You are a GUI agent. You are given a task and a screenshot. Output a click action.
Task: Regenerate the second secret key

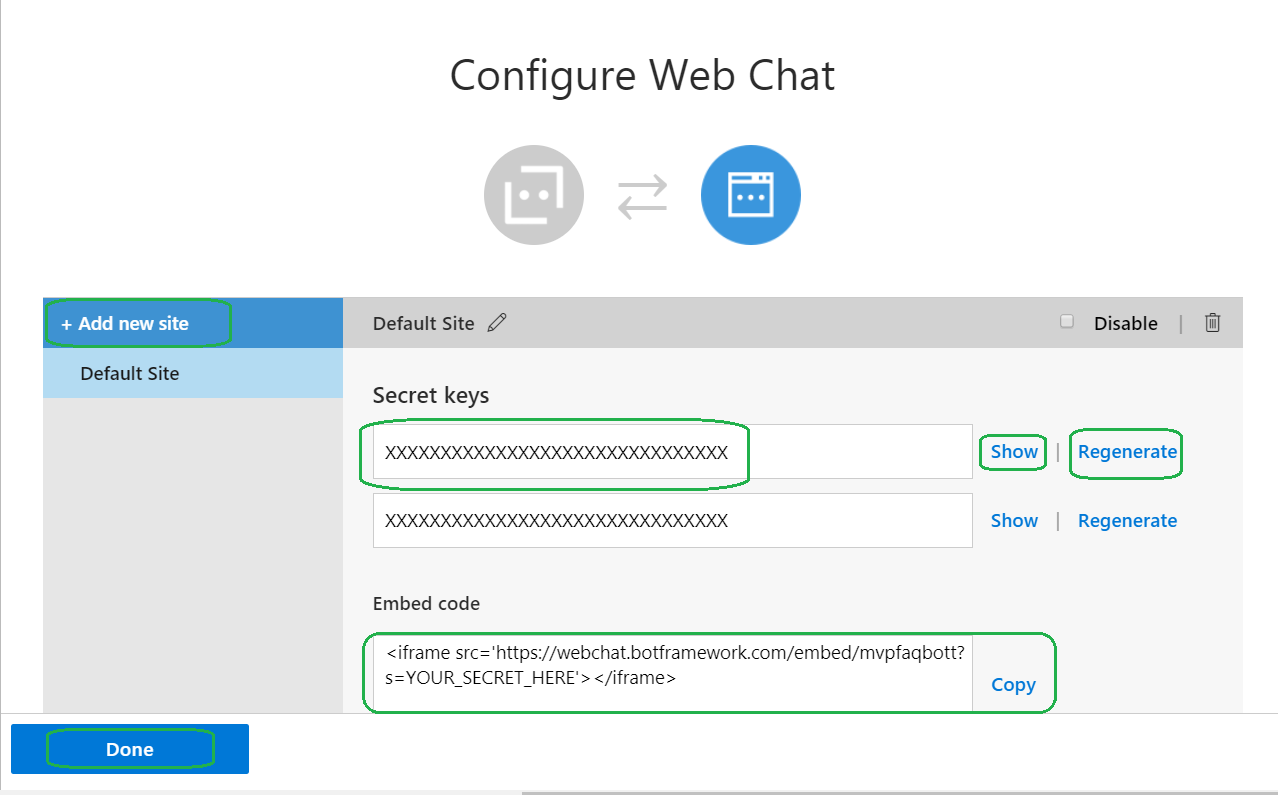1127,521
